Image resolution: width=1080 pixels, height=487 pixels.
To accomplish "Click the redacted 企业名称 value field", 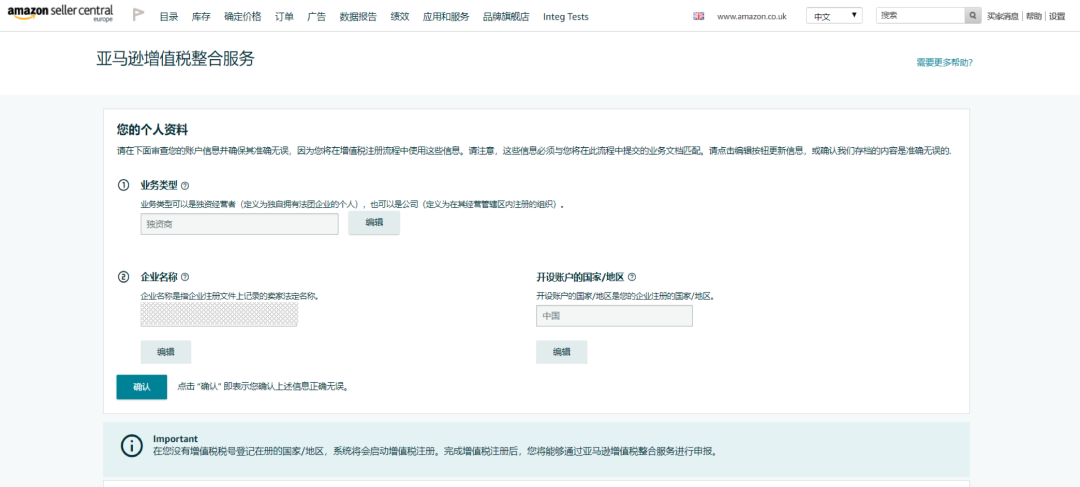I will [219, 314].
